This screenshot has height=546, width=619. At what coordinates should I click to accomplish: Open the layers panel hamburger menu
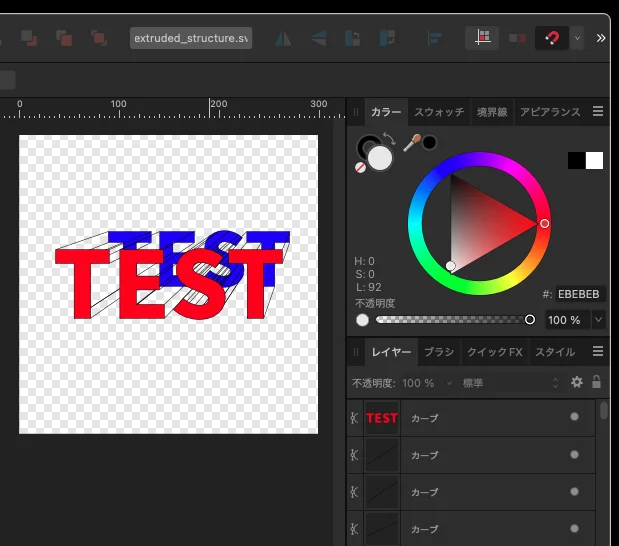click(598, 351)
